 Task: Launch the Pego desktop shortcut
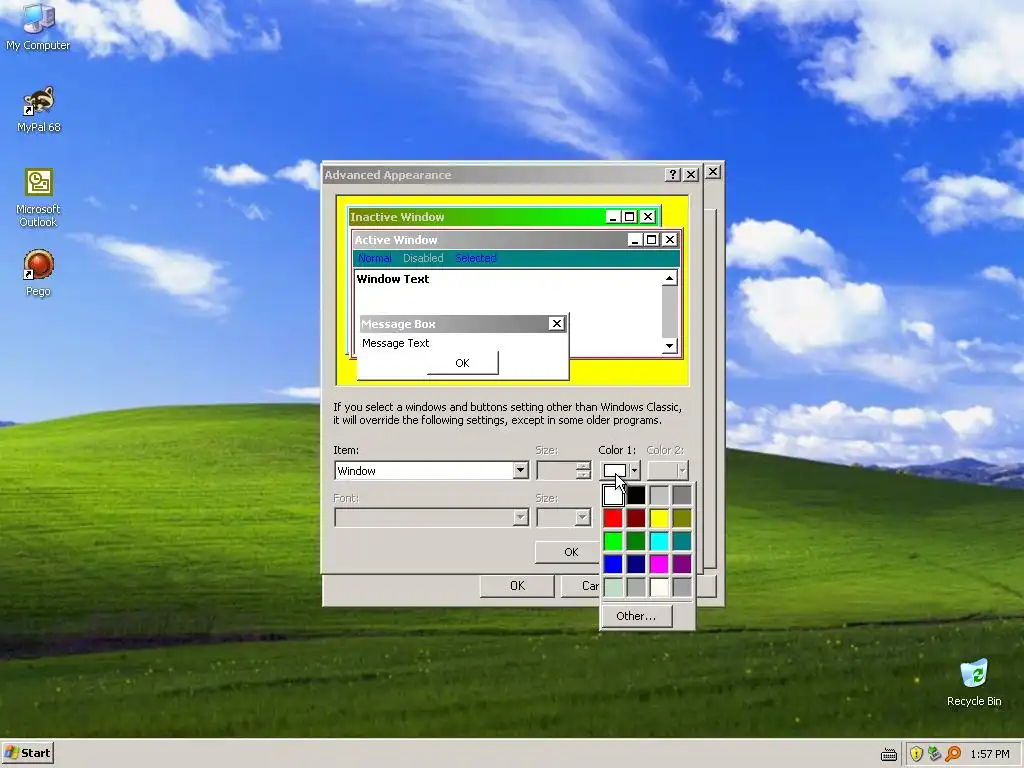(x=39, y=273)
